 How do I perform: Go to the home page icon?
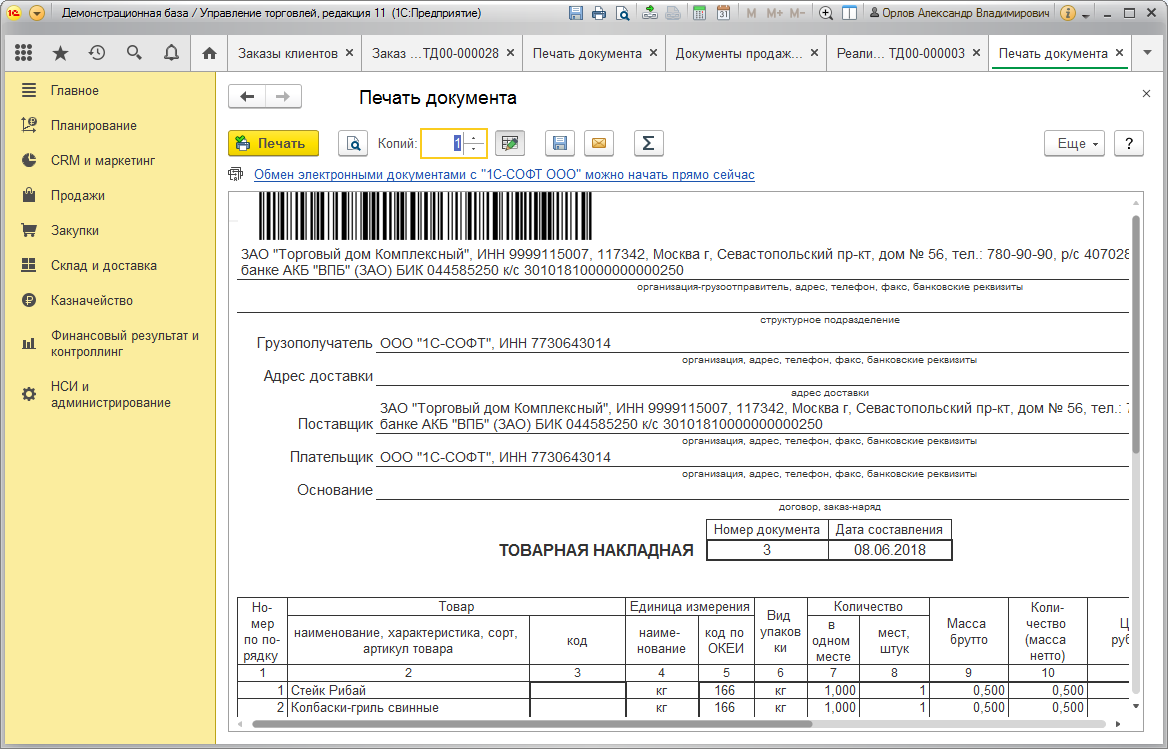(209, 53)
